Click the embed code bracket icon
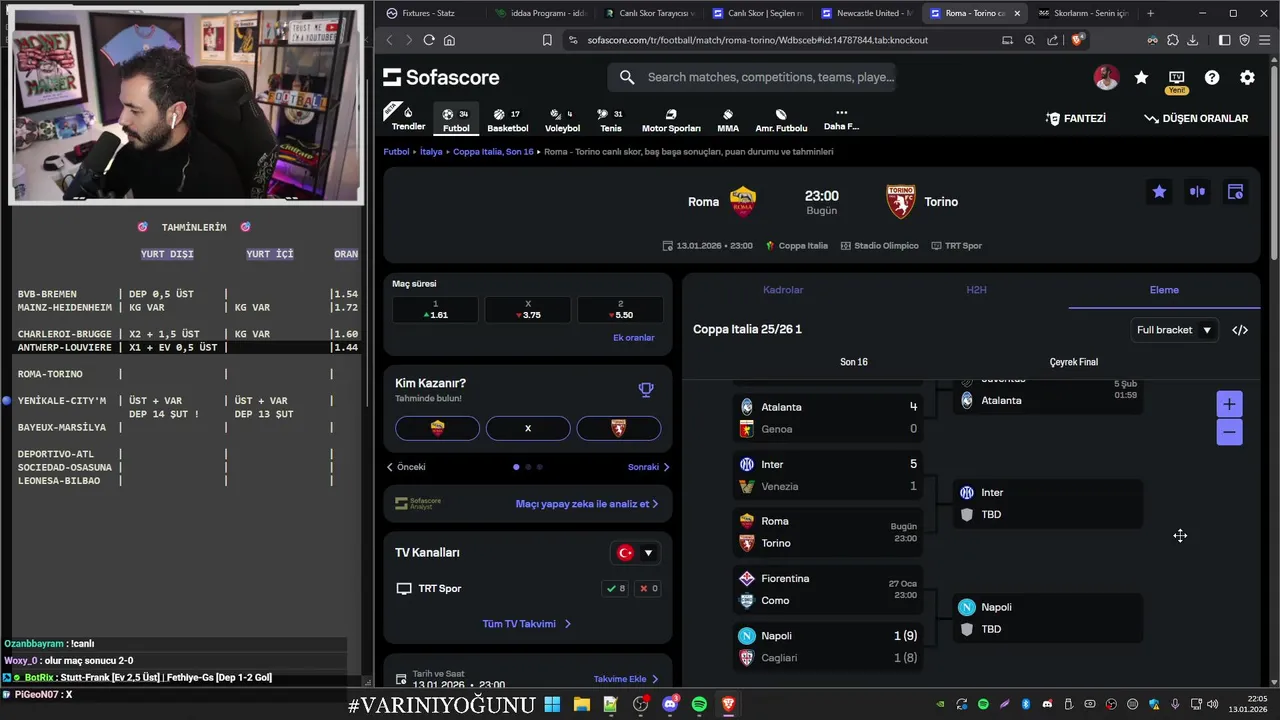Screen dimensions: 1280x720 pos(1240,330)
